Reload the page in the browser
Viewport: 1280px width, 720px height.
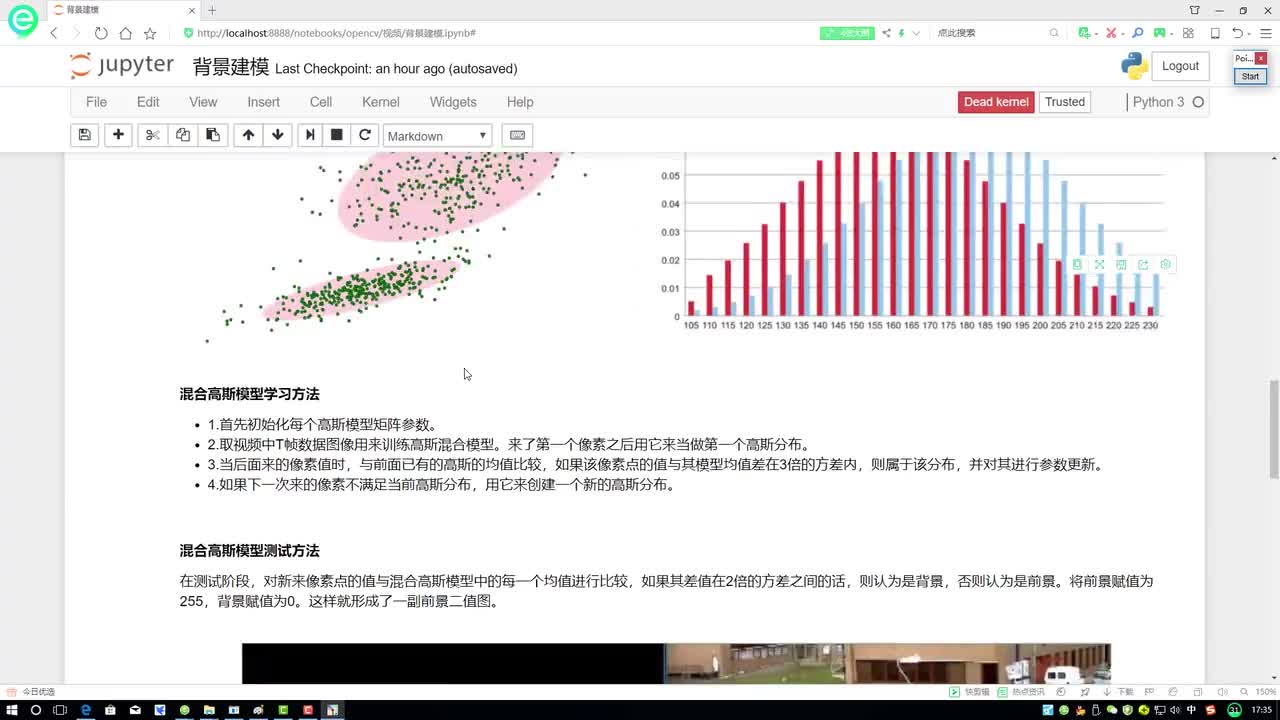coord(101,33)
